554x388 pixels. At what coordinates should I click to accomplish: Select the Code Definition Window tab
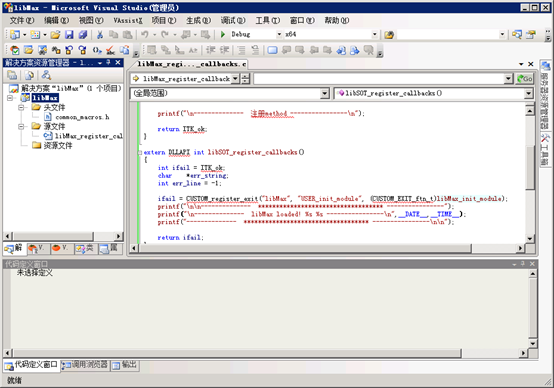(x=31, y=365)
